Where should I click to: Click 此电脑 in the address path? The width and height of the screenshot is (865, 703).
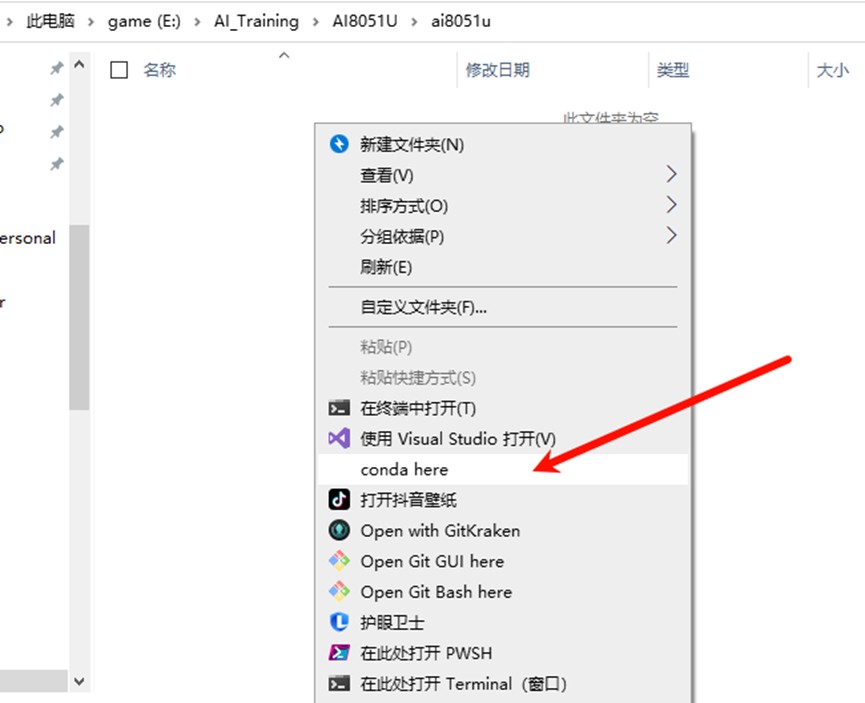pyautogui.click(x=50, y=21)
